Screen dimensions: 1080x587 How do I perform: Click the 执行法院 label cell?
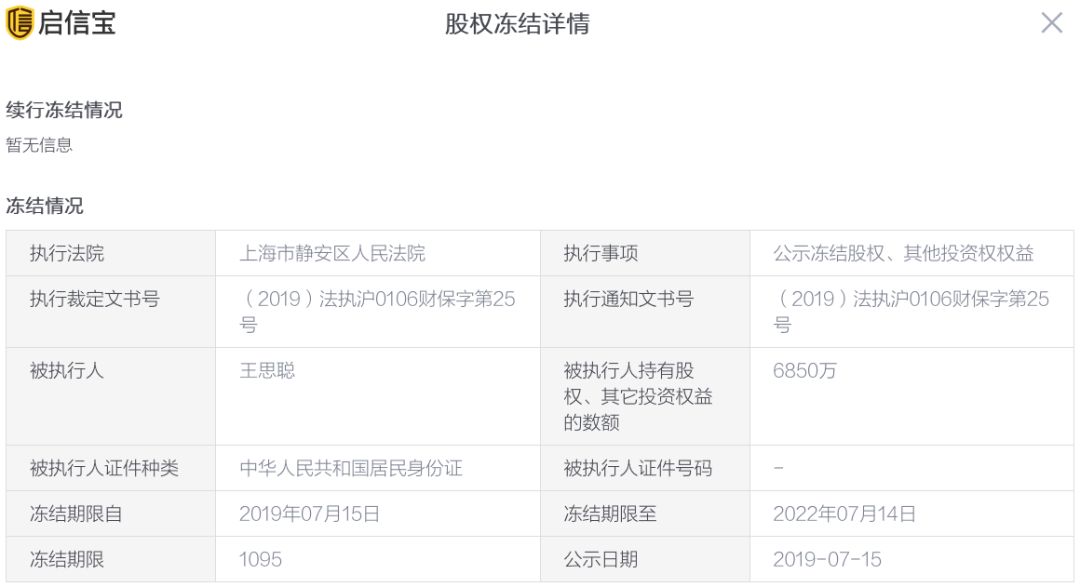(x=111, y=254)
